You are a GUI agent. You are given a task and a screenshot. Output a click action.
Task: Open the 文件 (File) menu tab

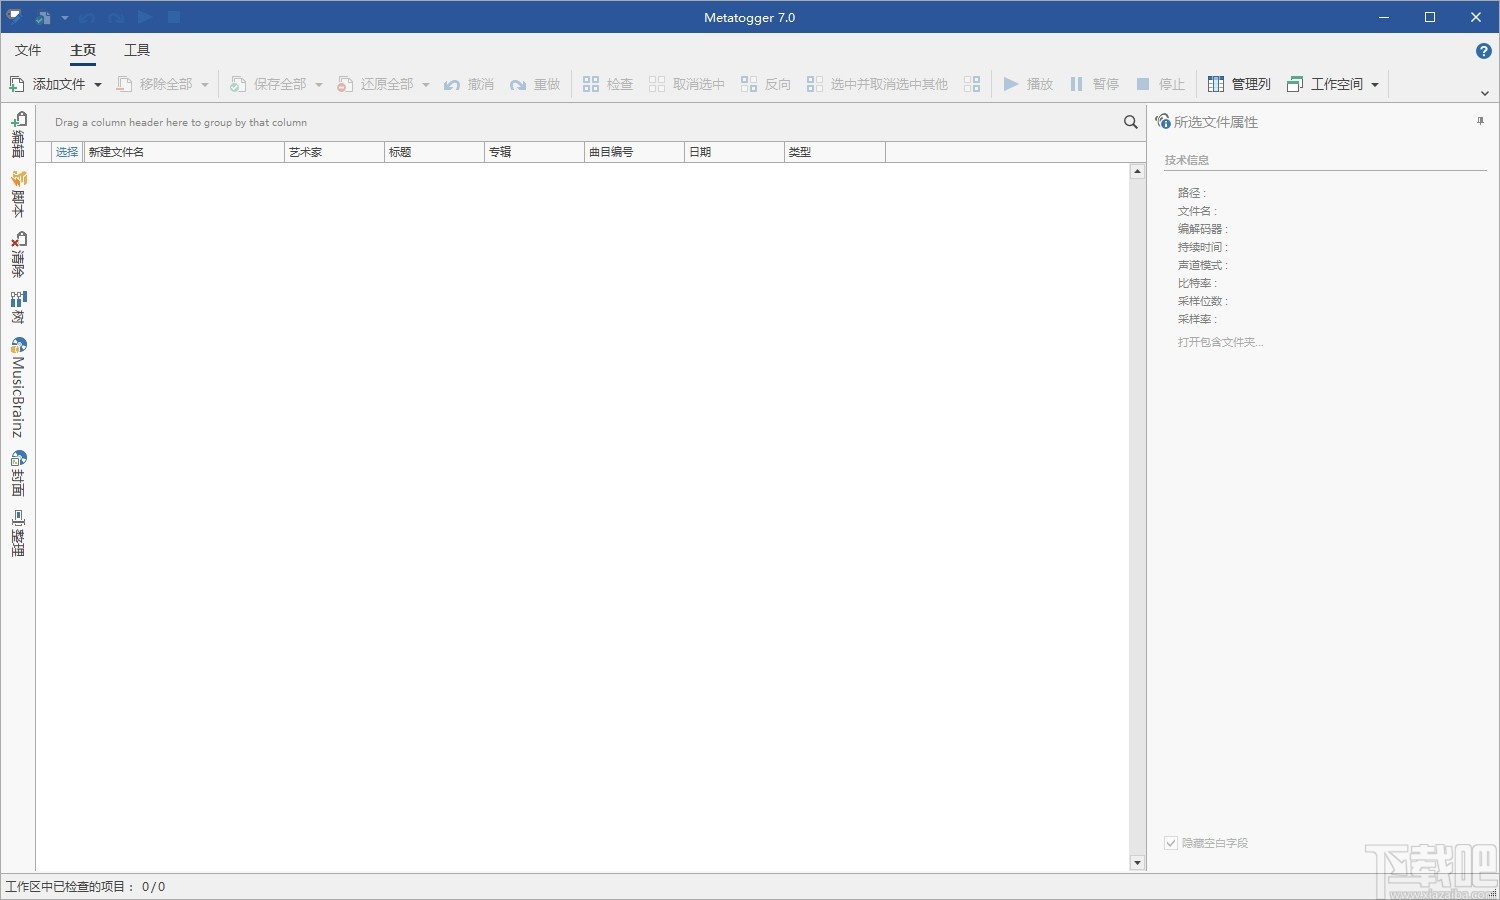28,50
